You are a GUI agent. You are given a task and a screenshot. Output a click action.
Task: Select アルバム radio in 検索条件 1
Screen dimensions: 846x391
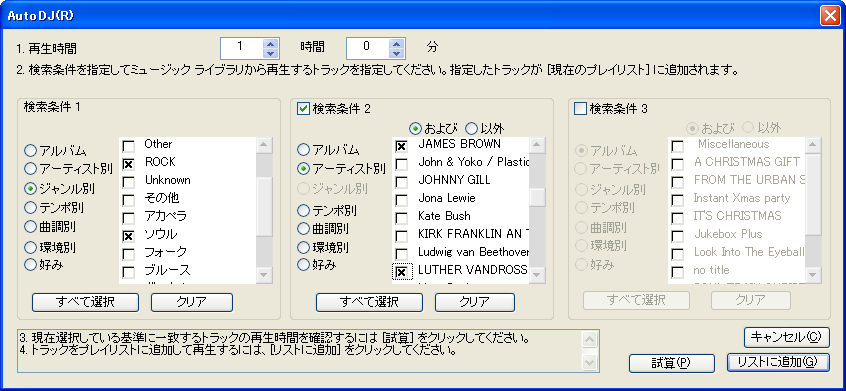31,150
